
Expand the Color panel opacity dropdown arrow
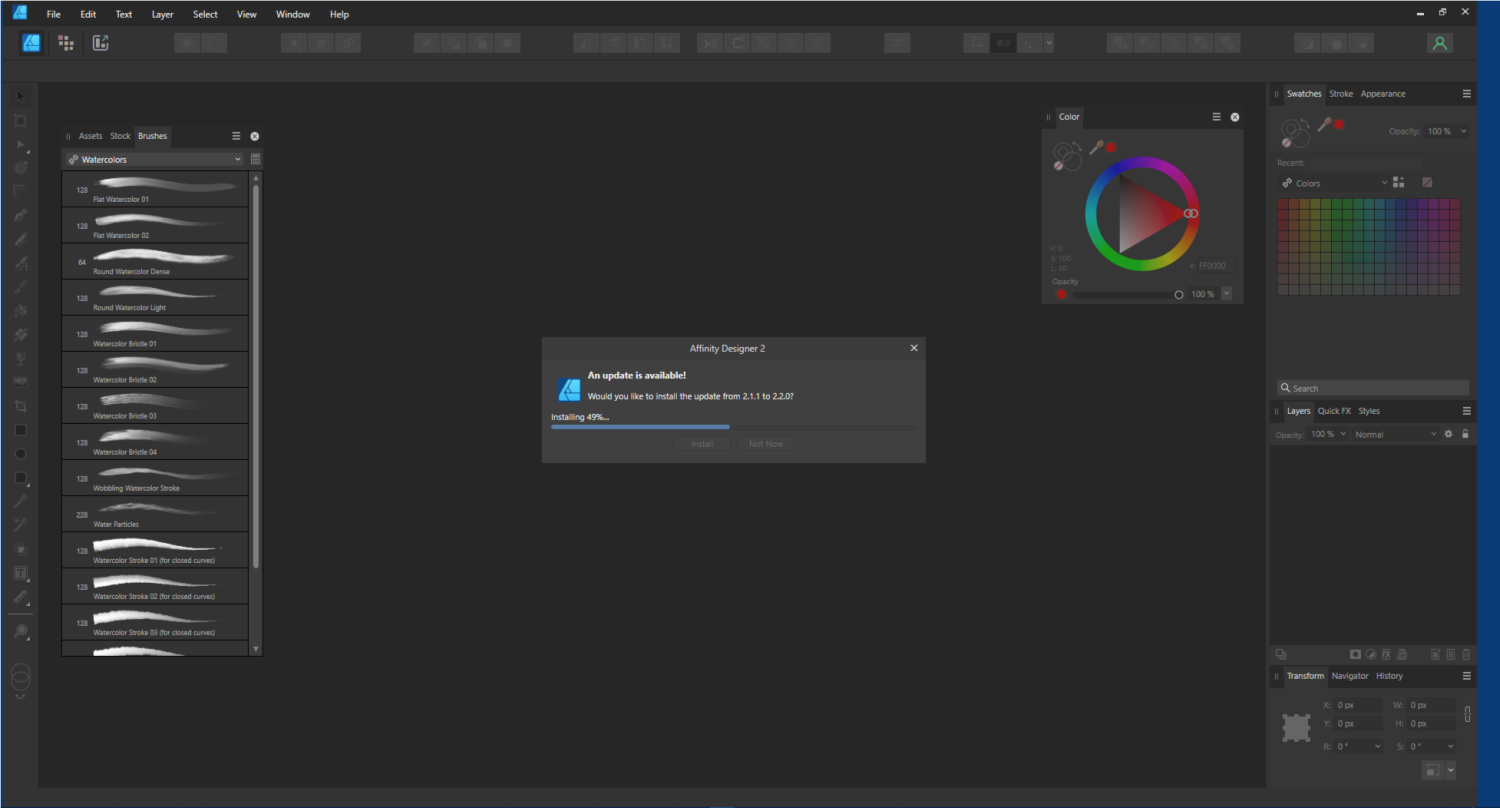1226,294
